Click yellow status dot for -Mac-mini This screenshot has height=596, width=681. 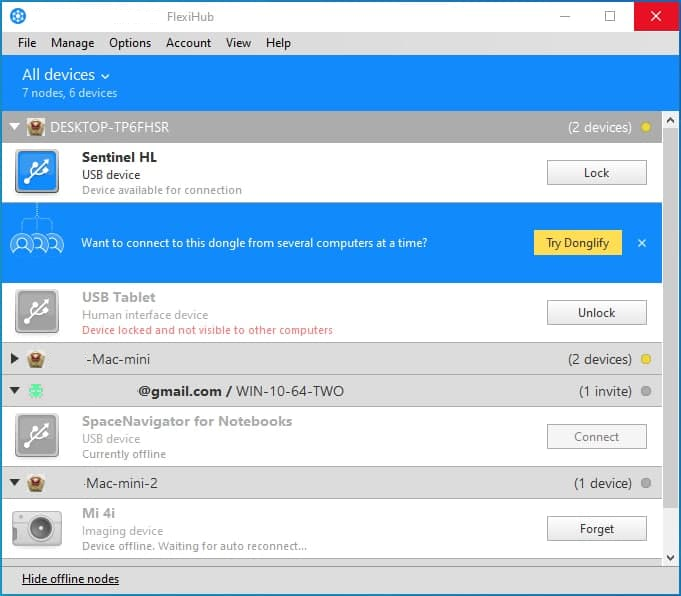(x=646, y=359)
